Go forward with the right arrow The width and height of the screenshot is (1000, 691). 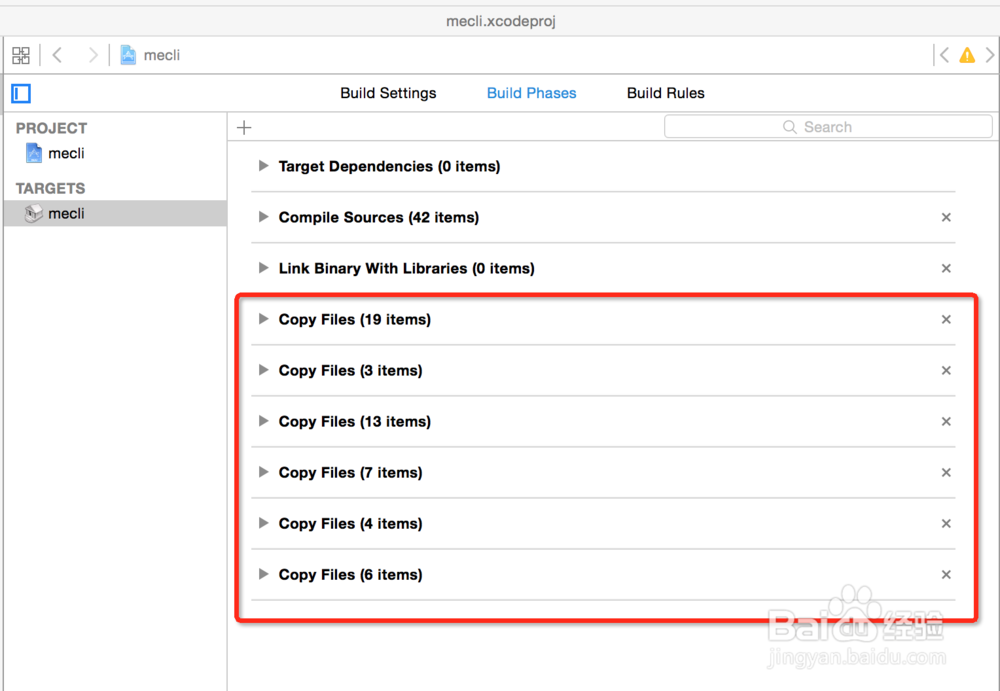(93, 55)
